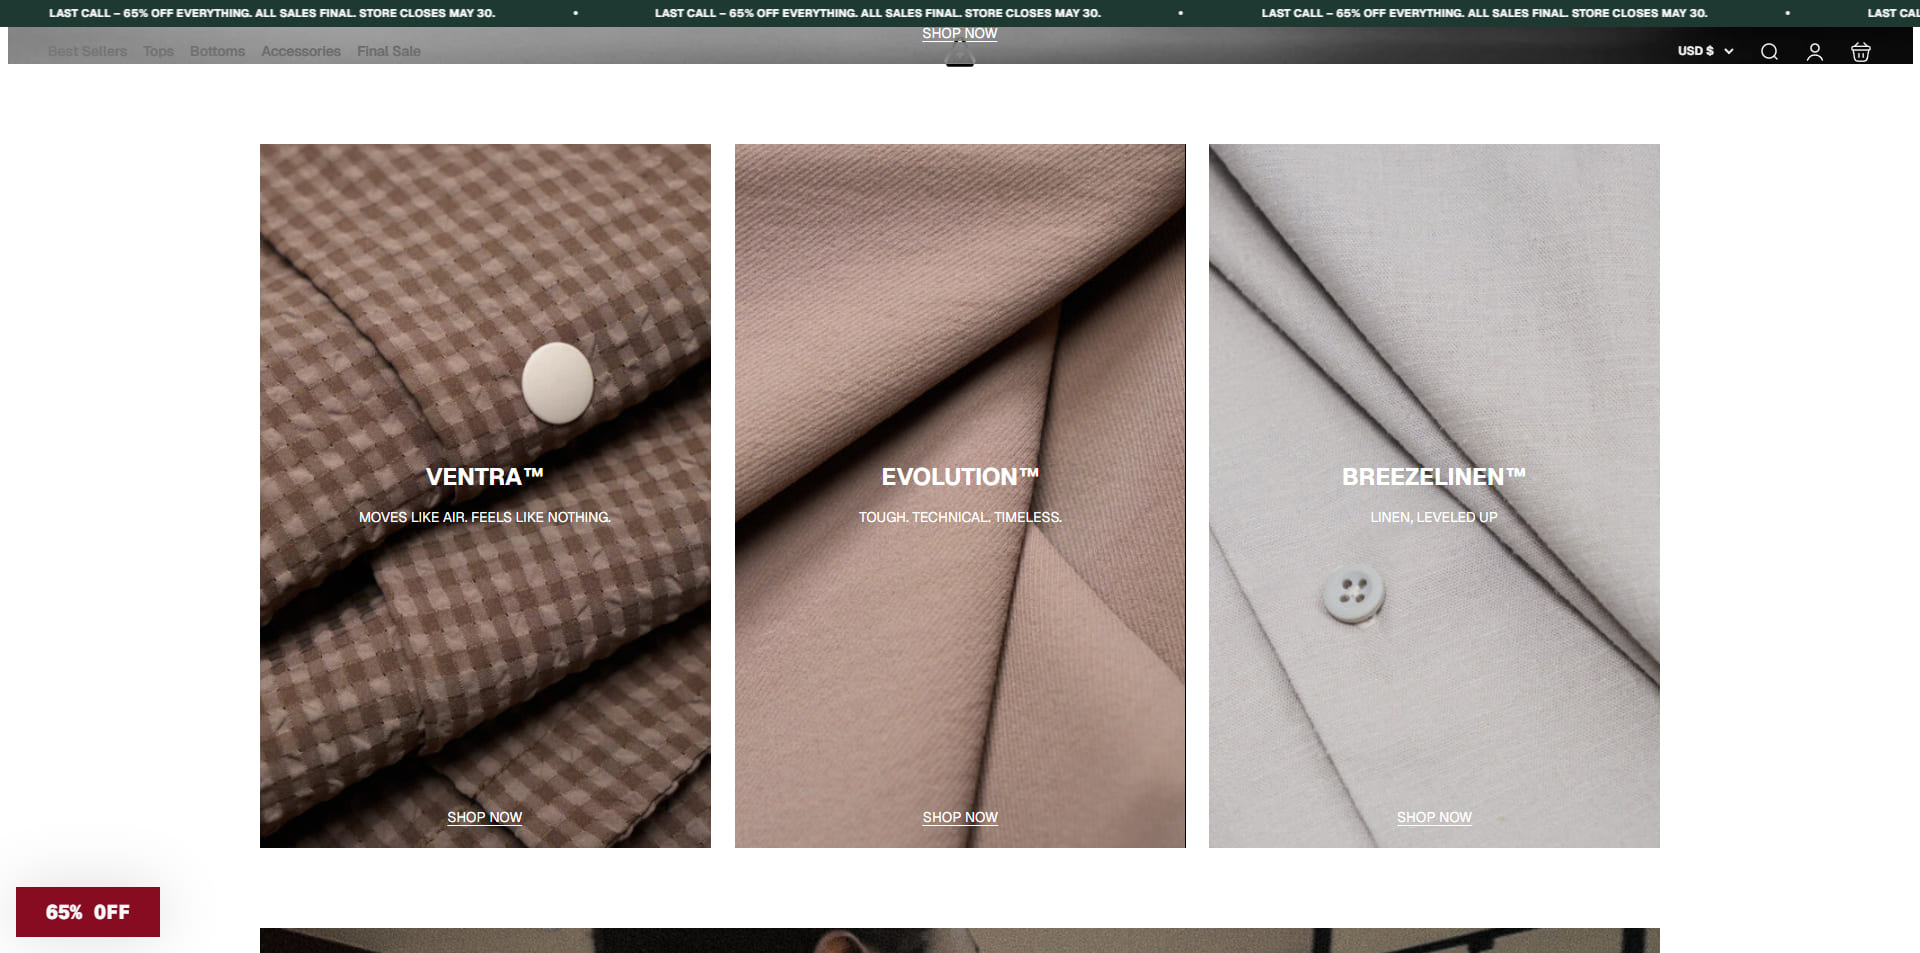Screen dimensions: 1920x953
Task: Click SHOP NOW on the Evolution card
Action: [x=960, y=817]
